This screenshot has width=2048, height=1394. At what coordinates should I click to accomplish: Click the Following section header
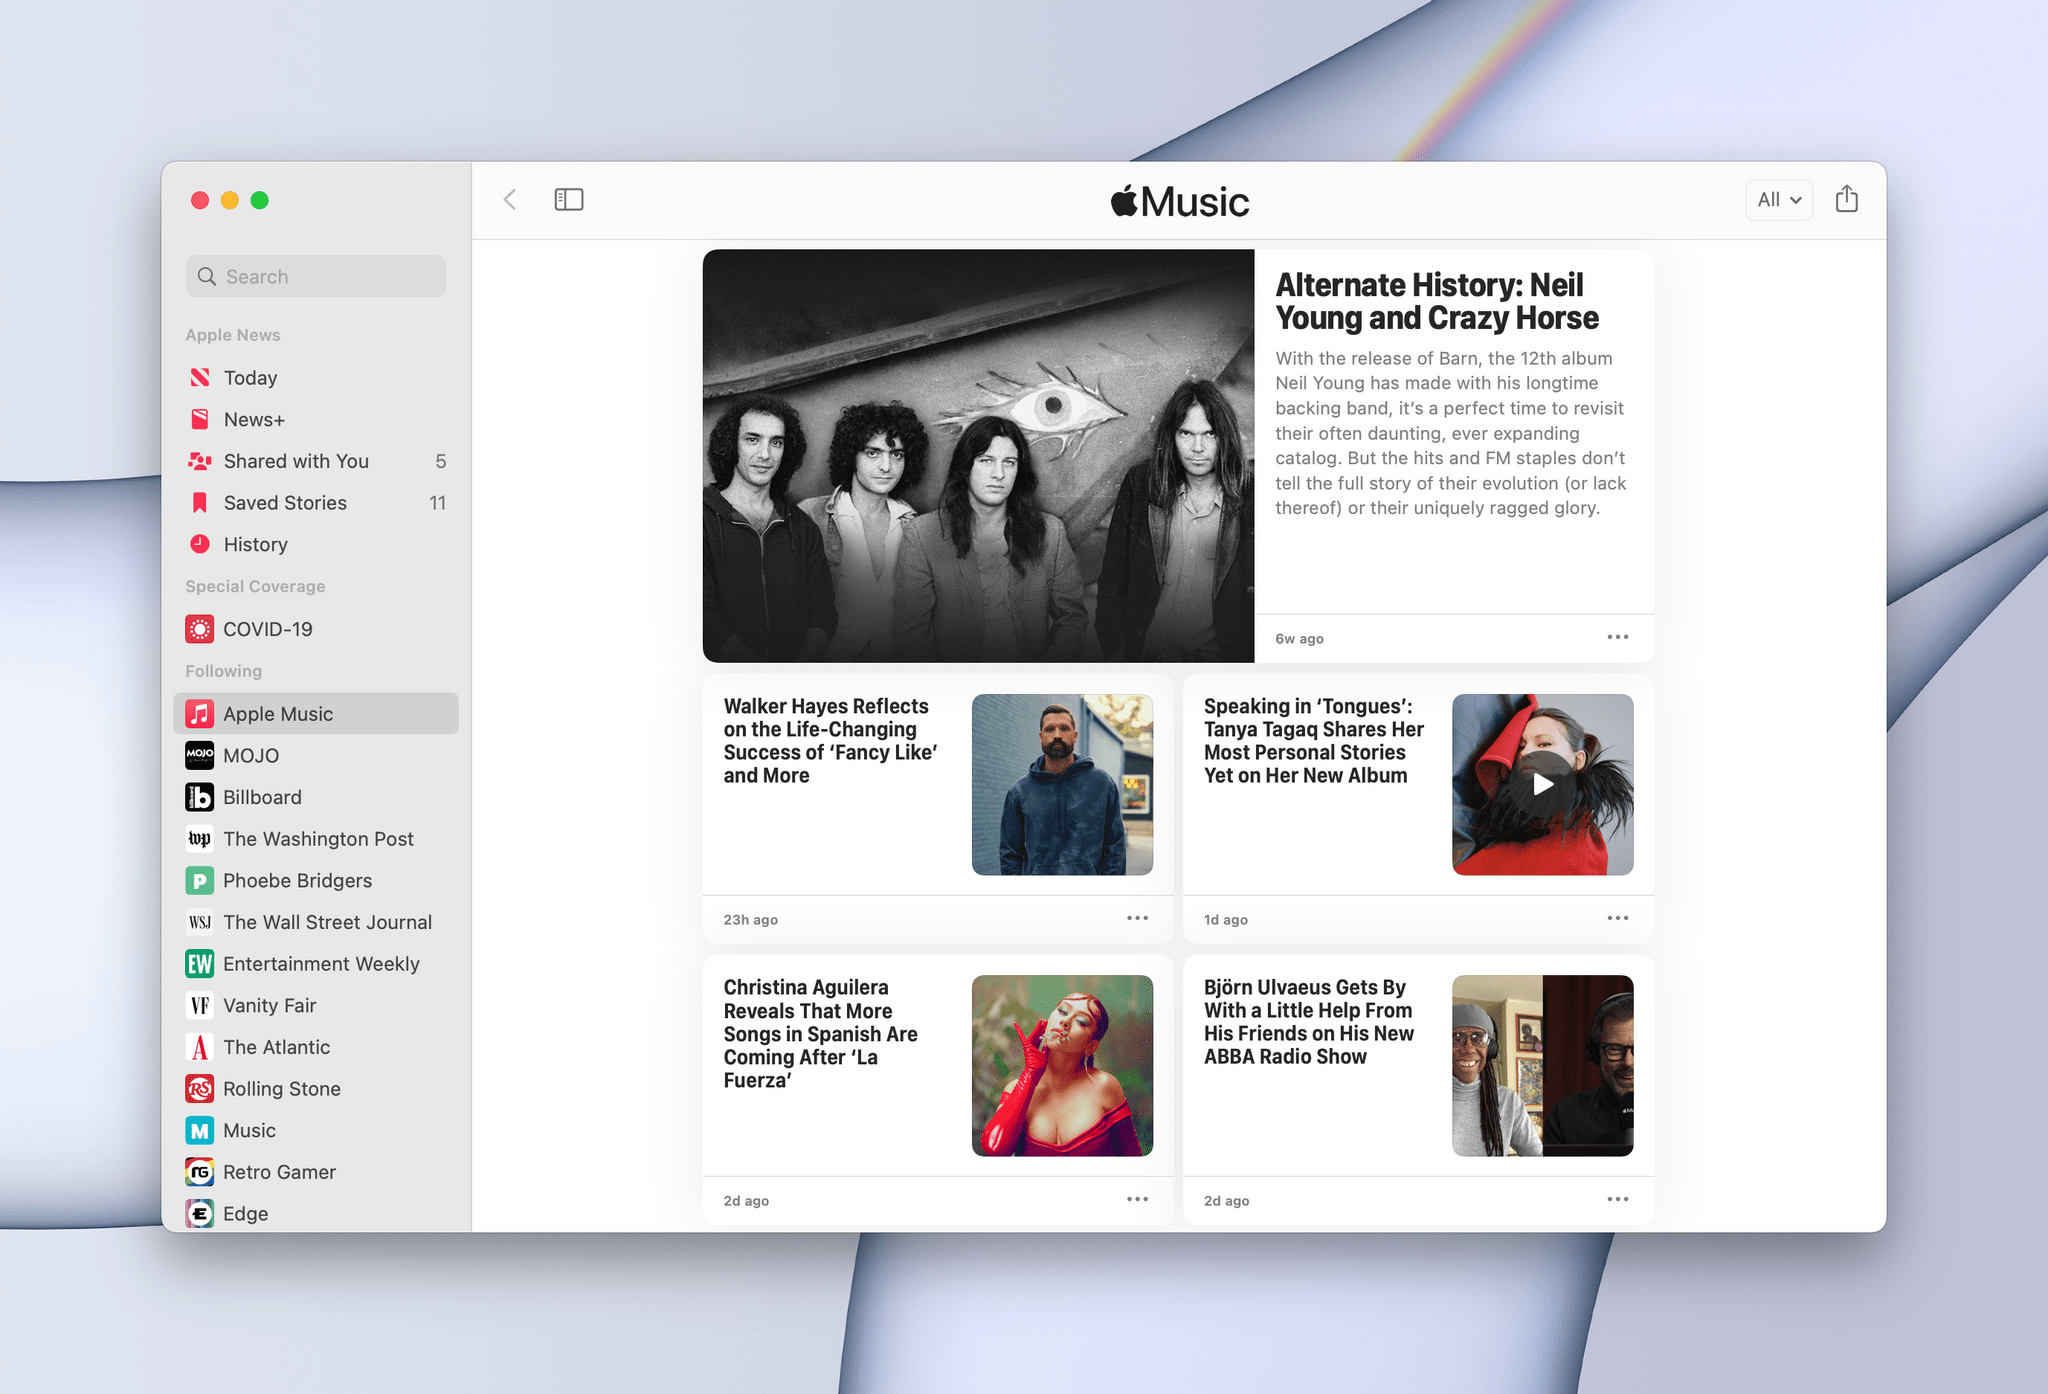(x=224, y=671)
